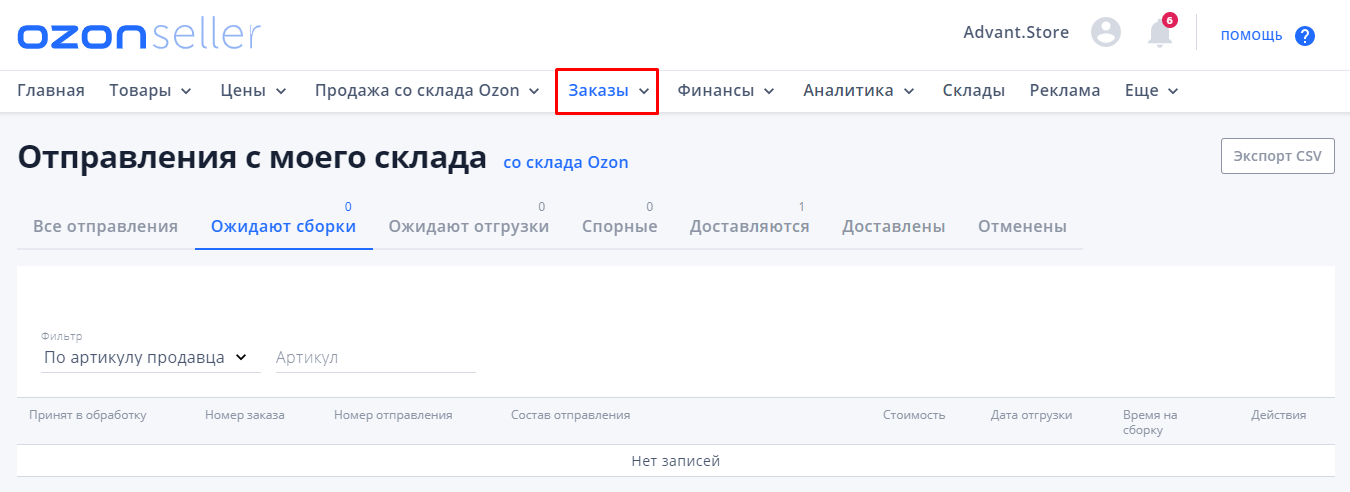Click the Нет записей table message
The height and width of the screenshot is (492, 1350).
(x=676, y=461)
